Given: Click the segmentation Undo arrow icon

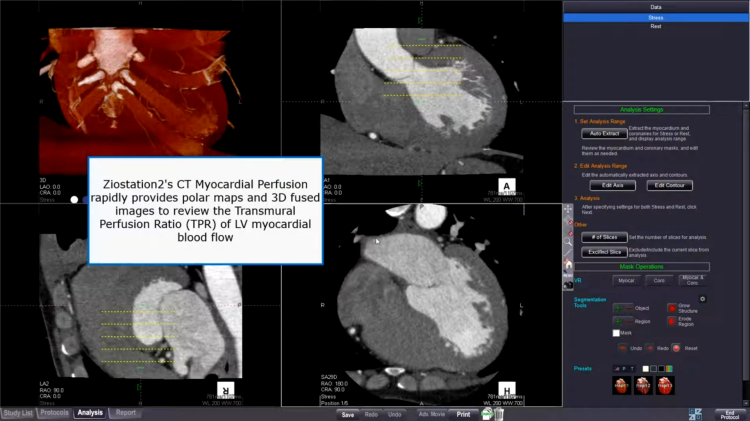Looking at the screenshot, I should tap(623, 348).
